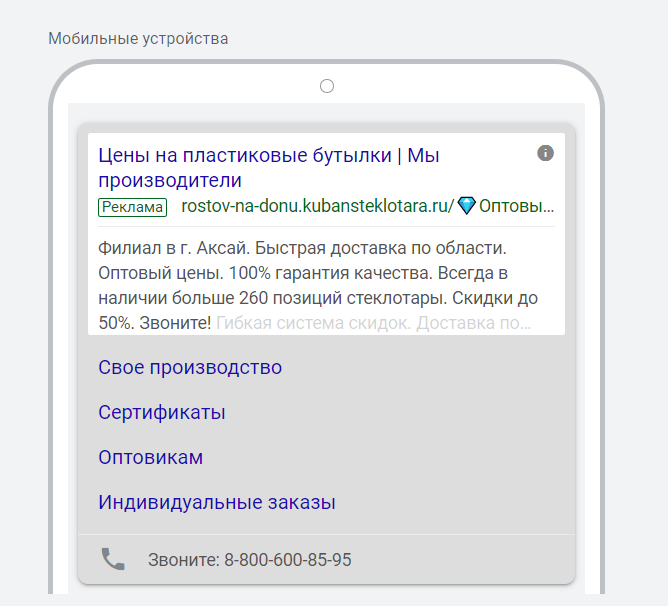Image resolution: width=668 pixels, height=606 pixels.
Task: Open the Сертификаты sitelink
Action: pos(162,412)
